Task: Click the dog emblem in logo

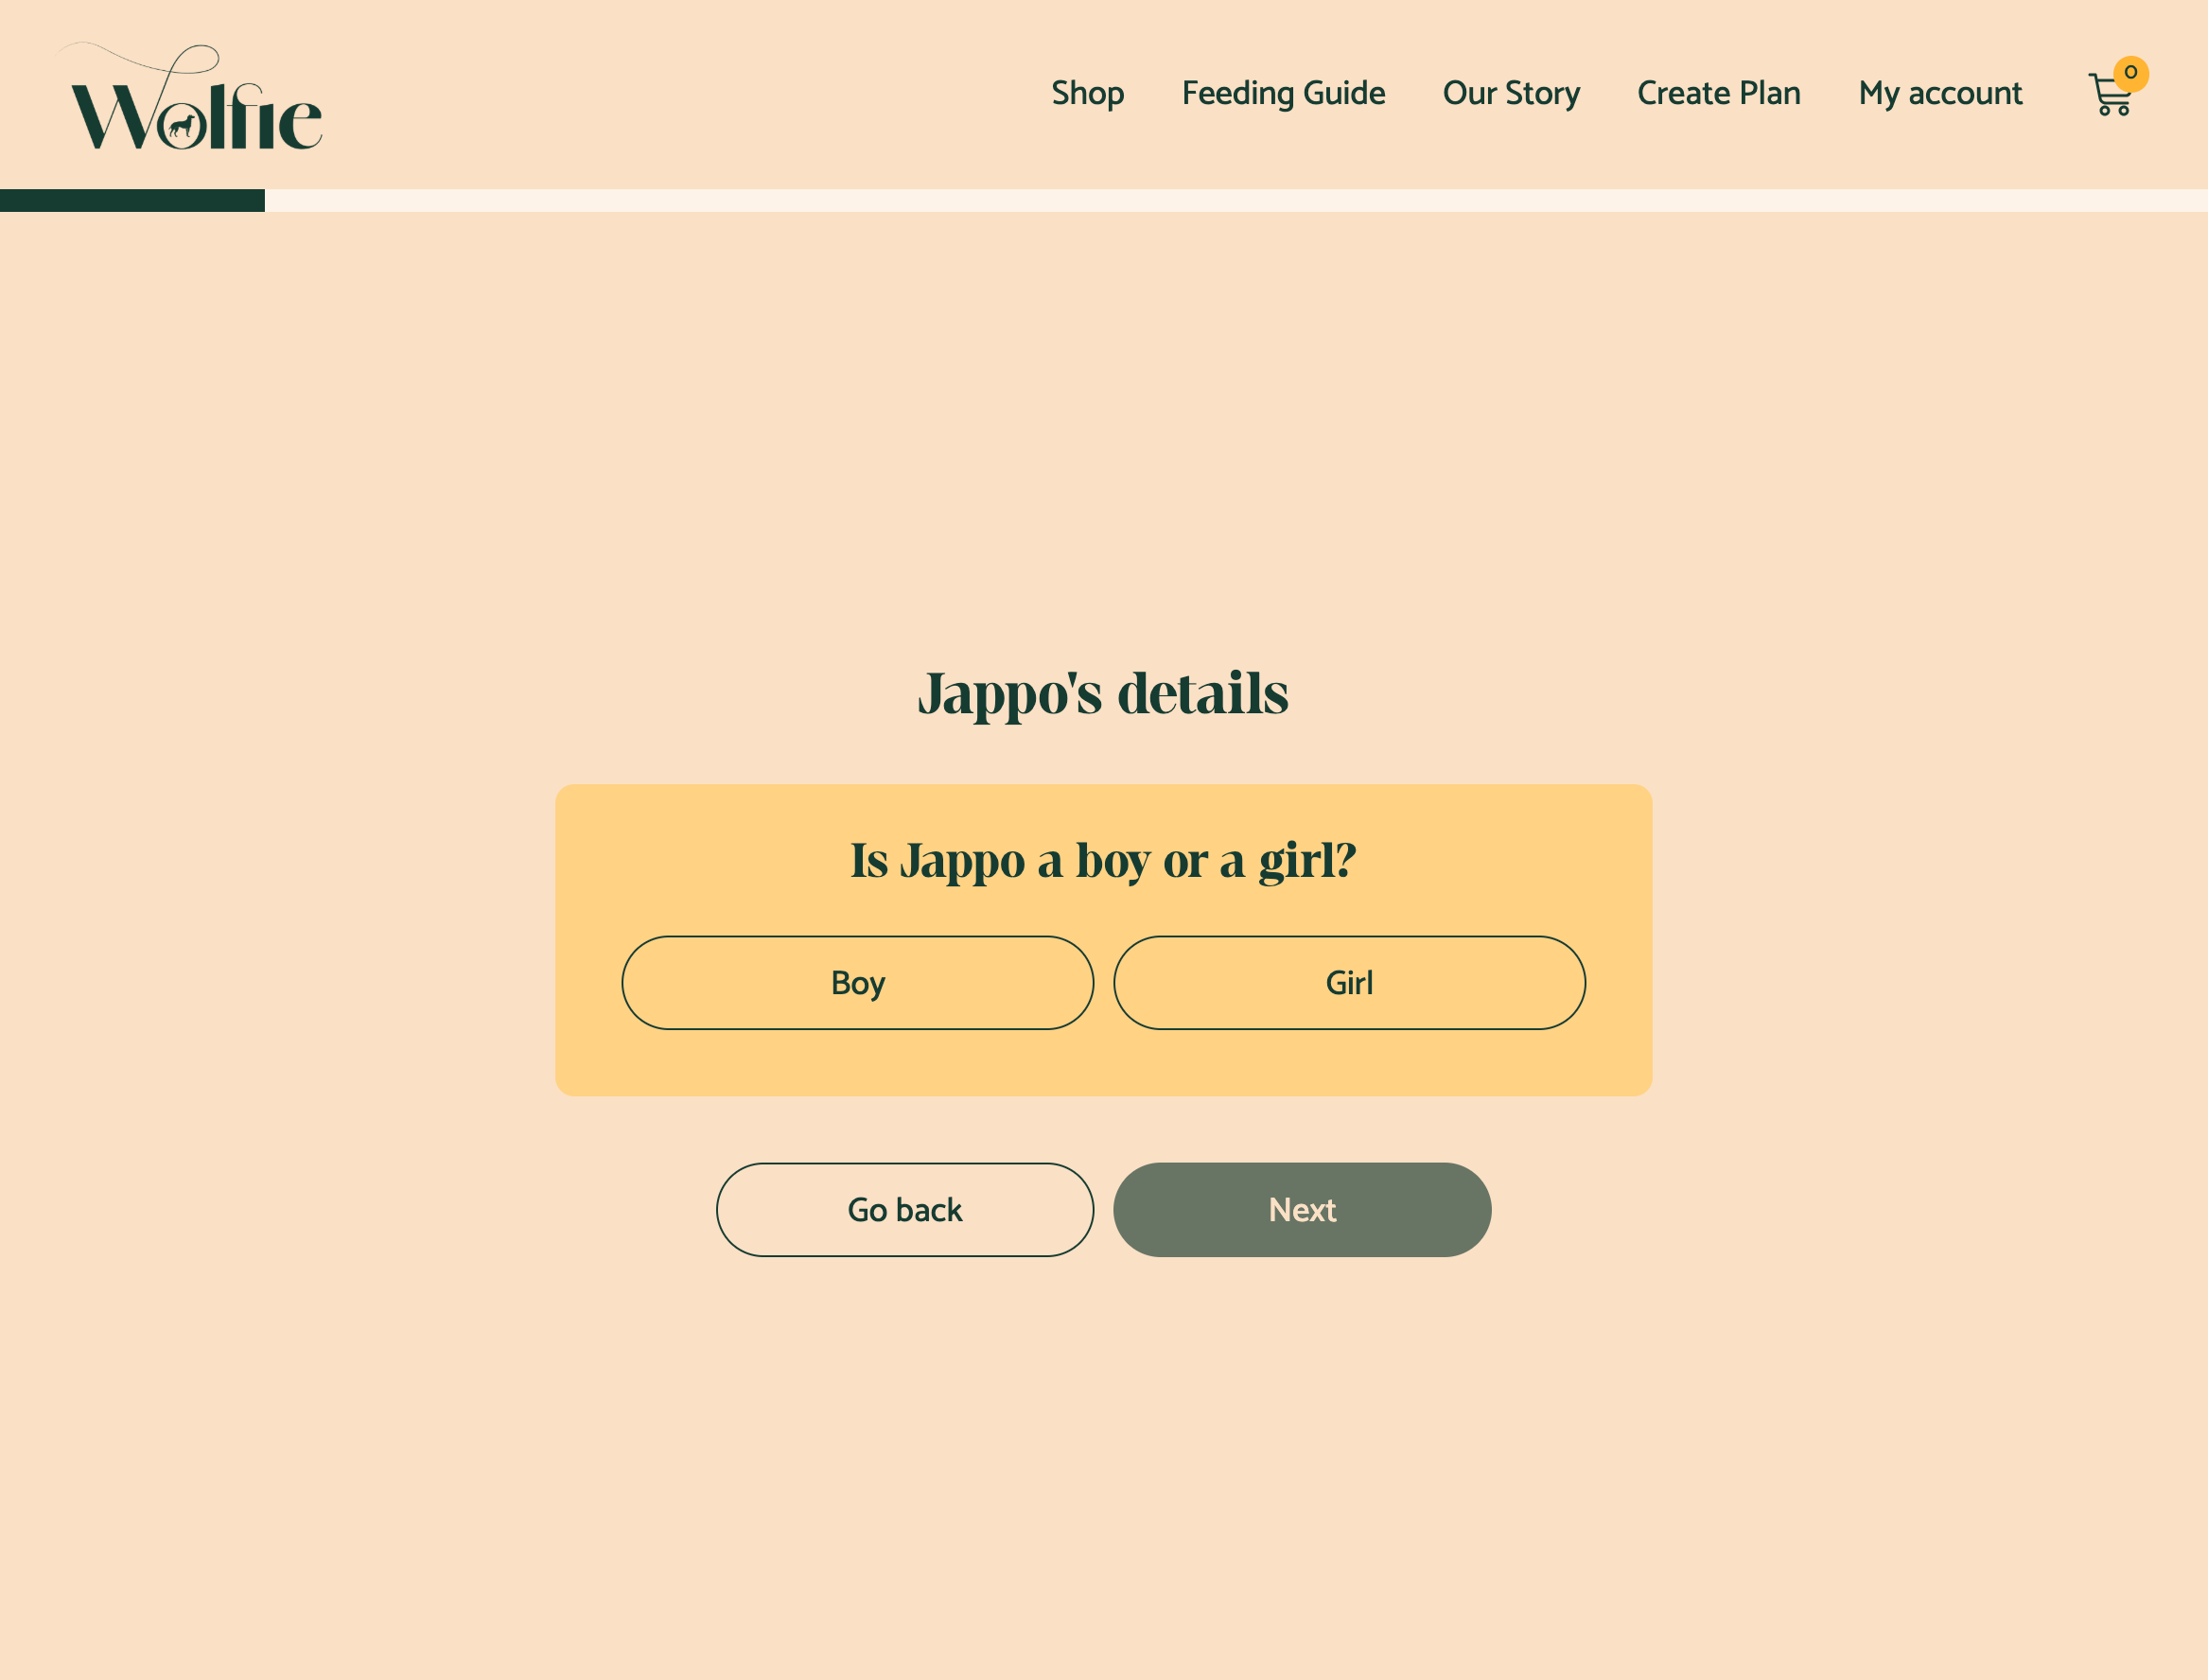Action: 182,127
